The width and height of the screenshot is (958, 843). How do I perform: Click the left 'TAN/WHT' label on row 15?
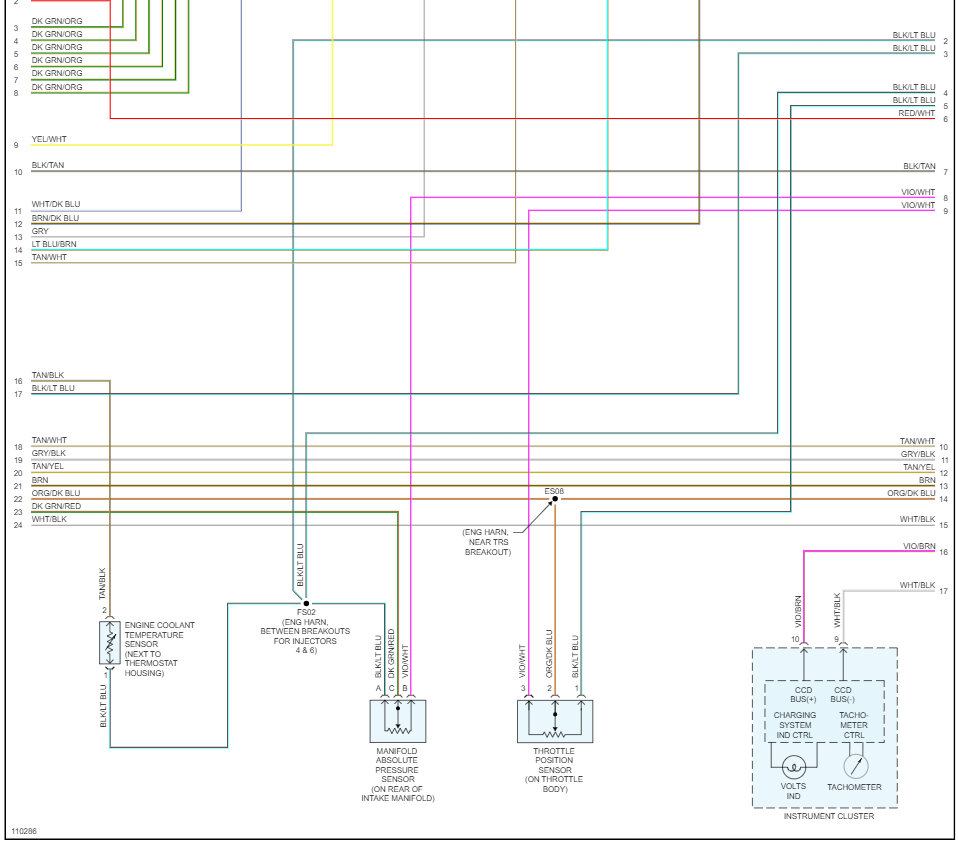(49, 257)
